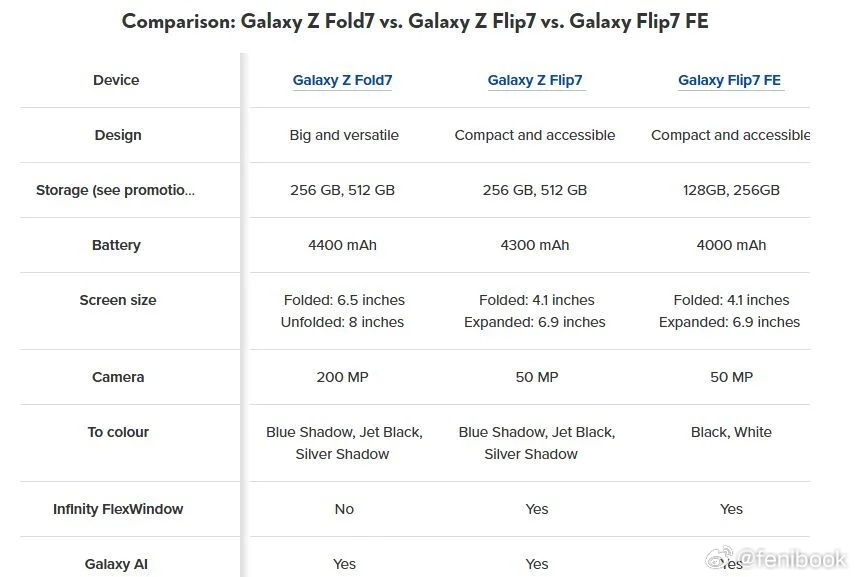Click the Screen size row label

[118, 300]
